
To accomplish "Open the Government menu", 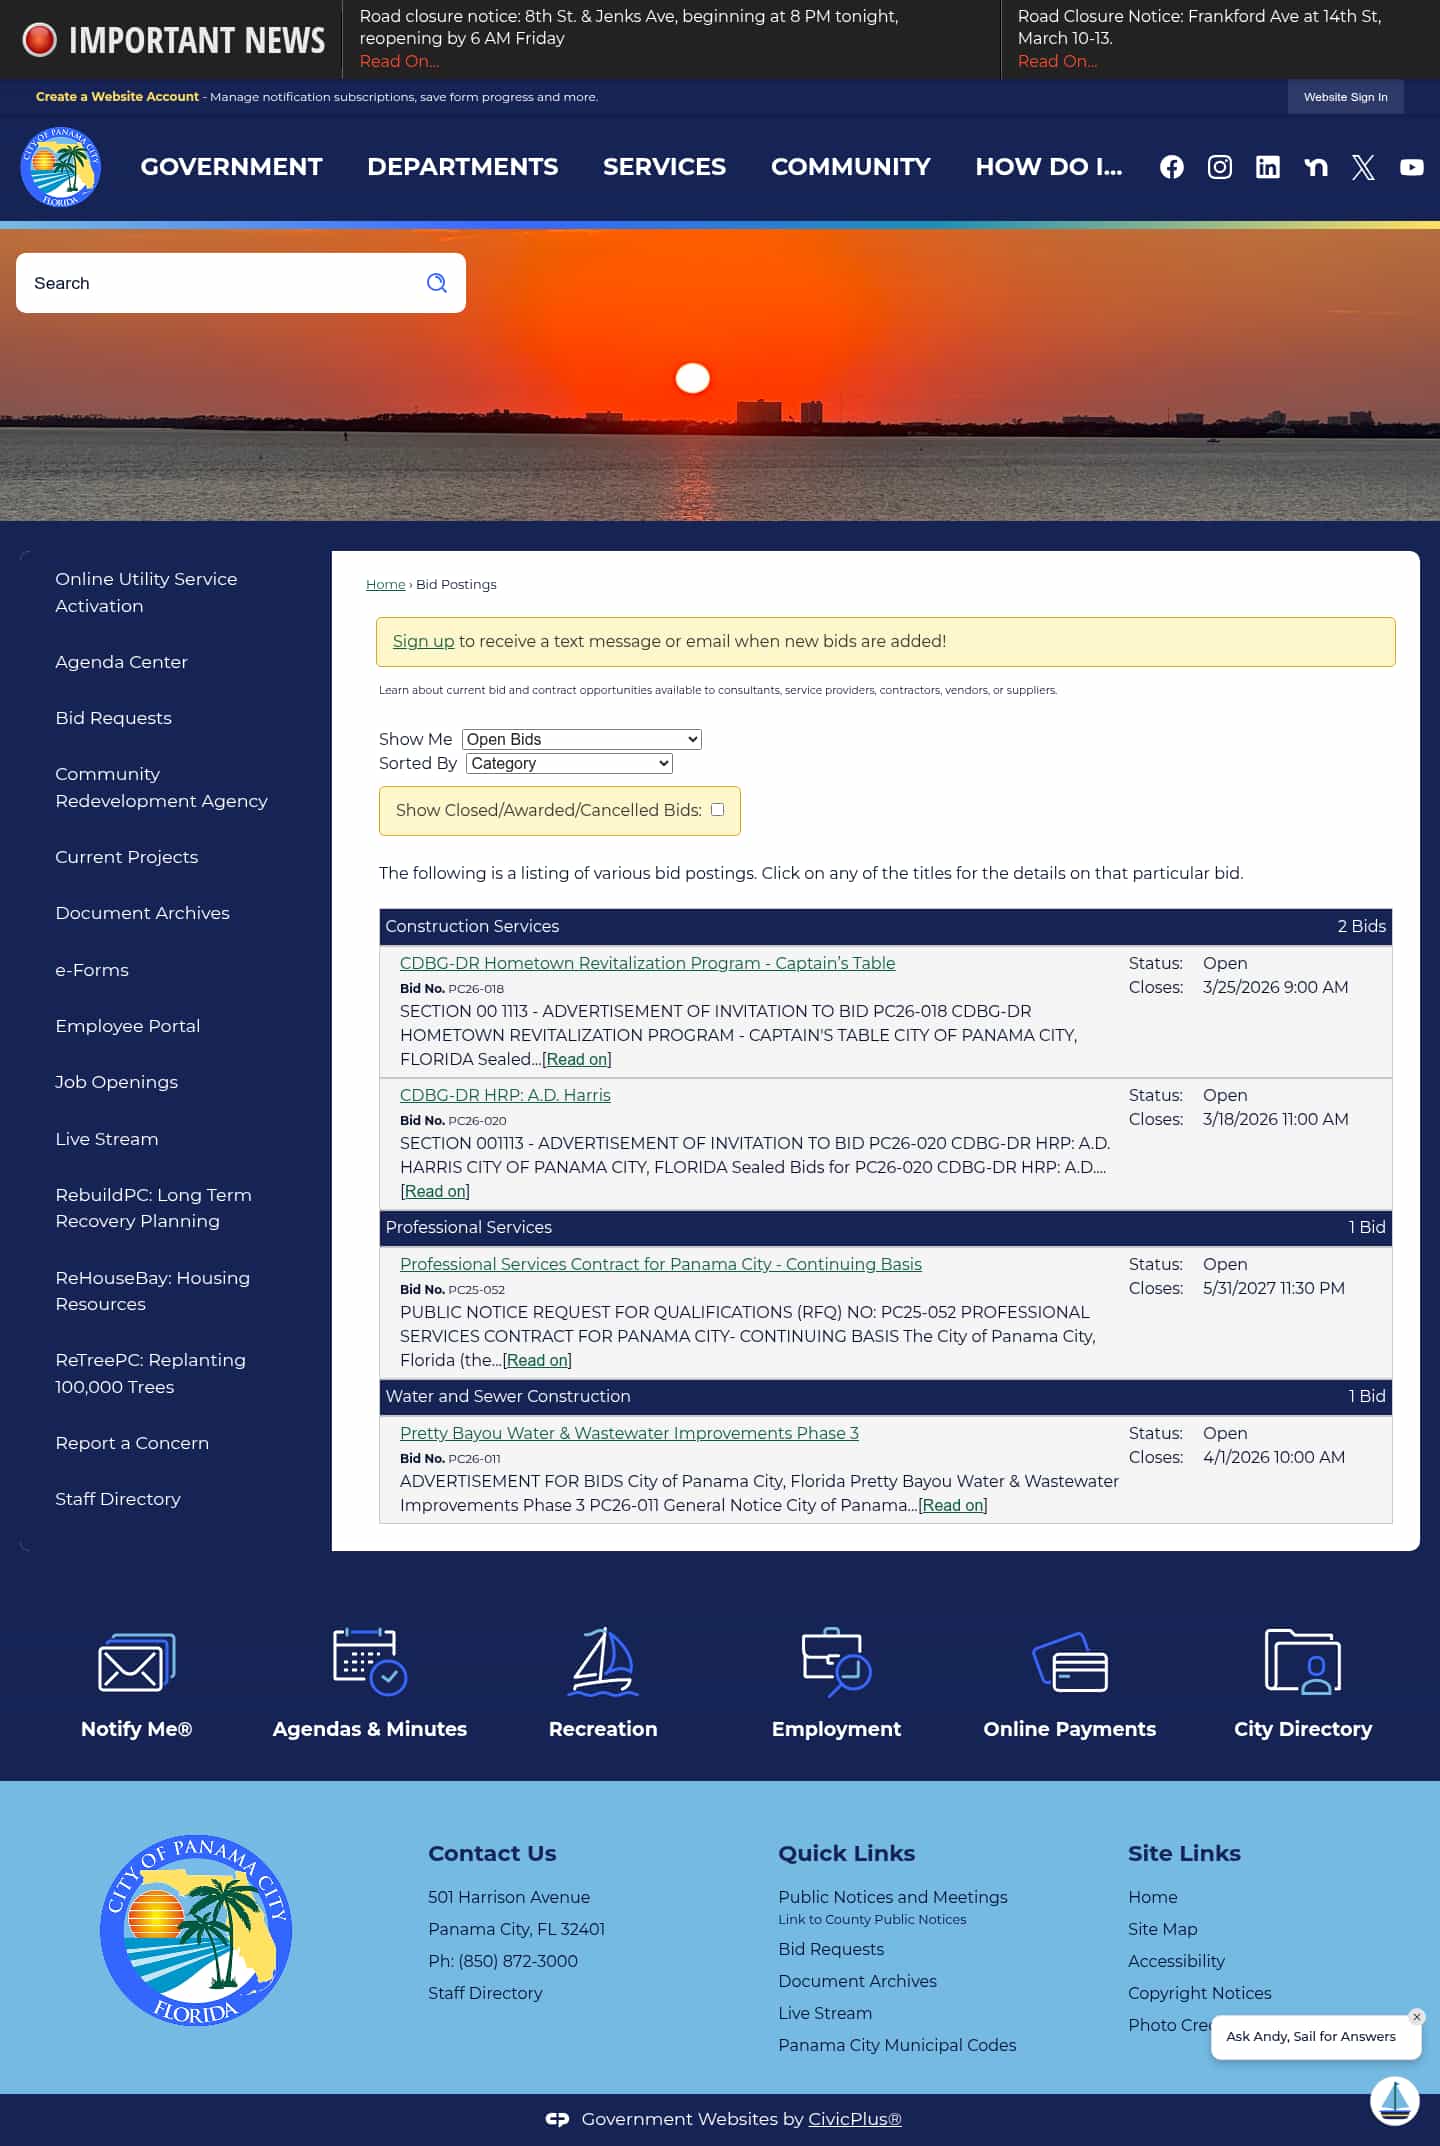I will 231,167.
